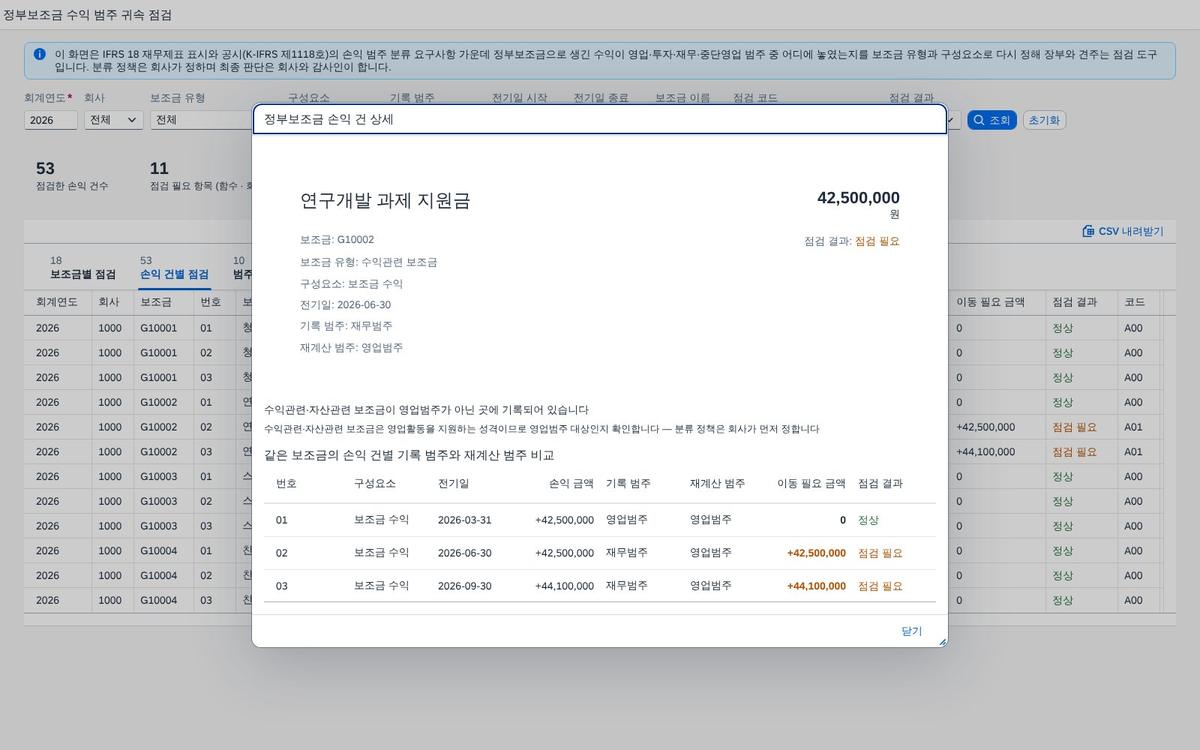This screenshot has width=1200, height=750.
Task: Click the G10004 cell in background row 03
Action: (158, 600)
